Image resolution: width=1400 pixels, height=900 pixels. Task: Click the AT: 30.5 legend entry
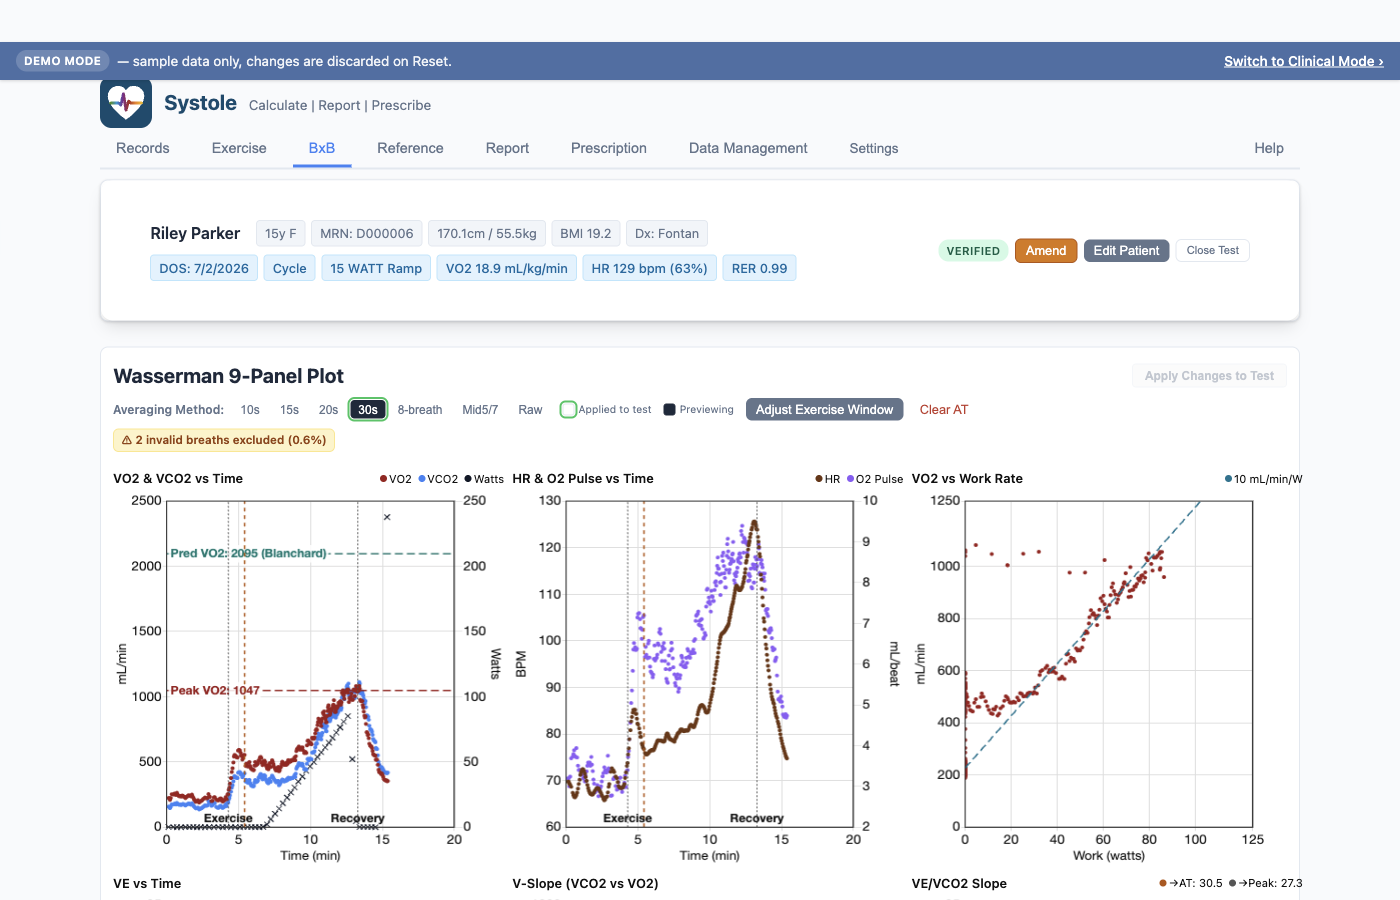1191,883
